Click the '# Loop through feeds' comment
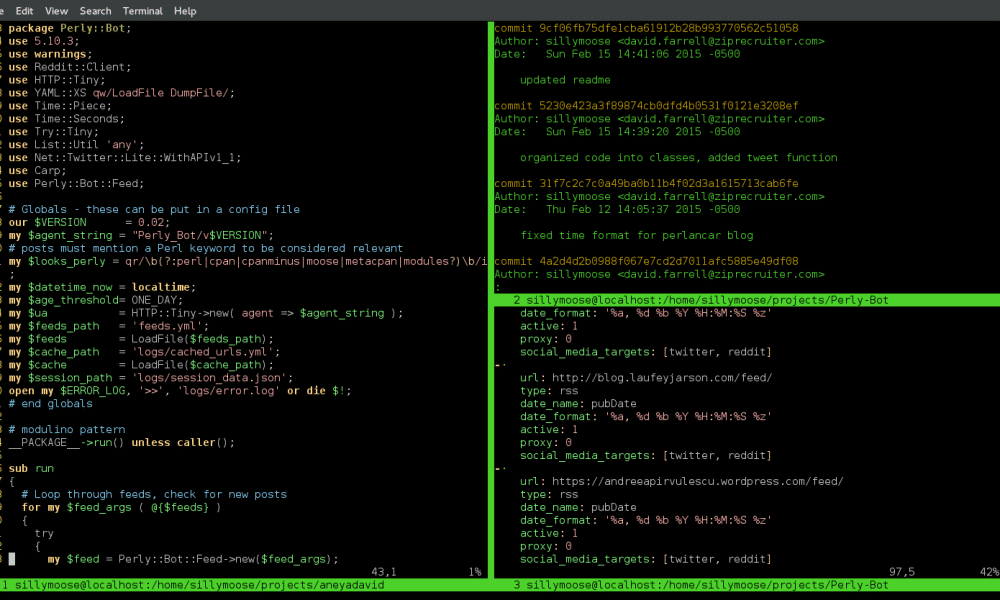1000x600 pixels. [154, 494]
